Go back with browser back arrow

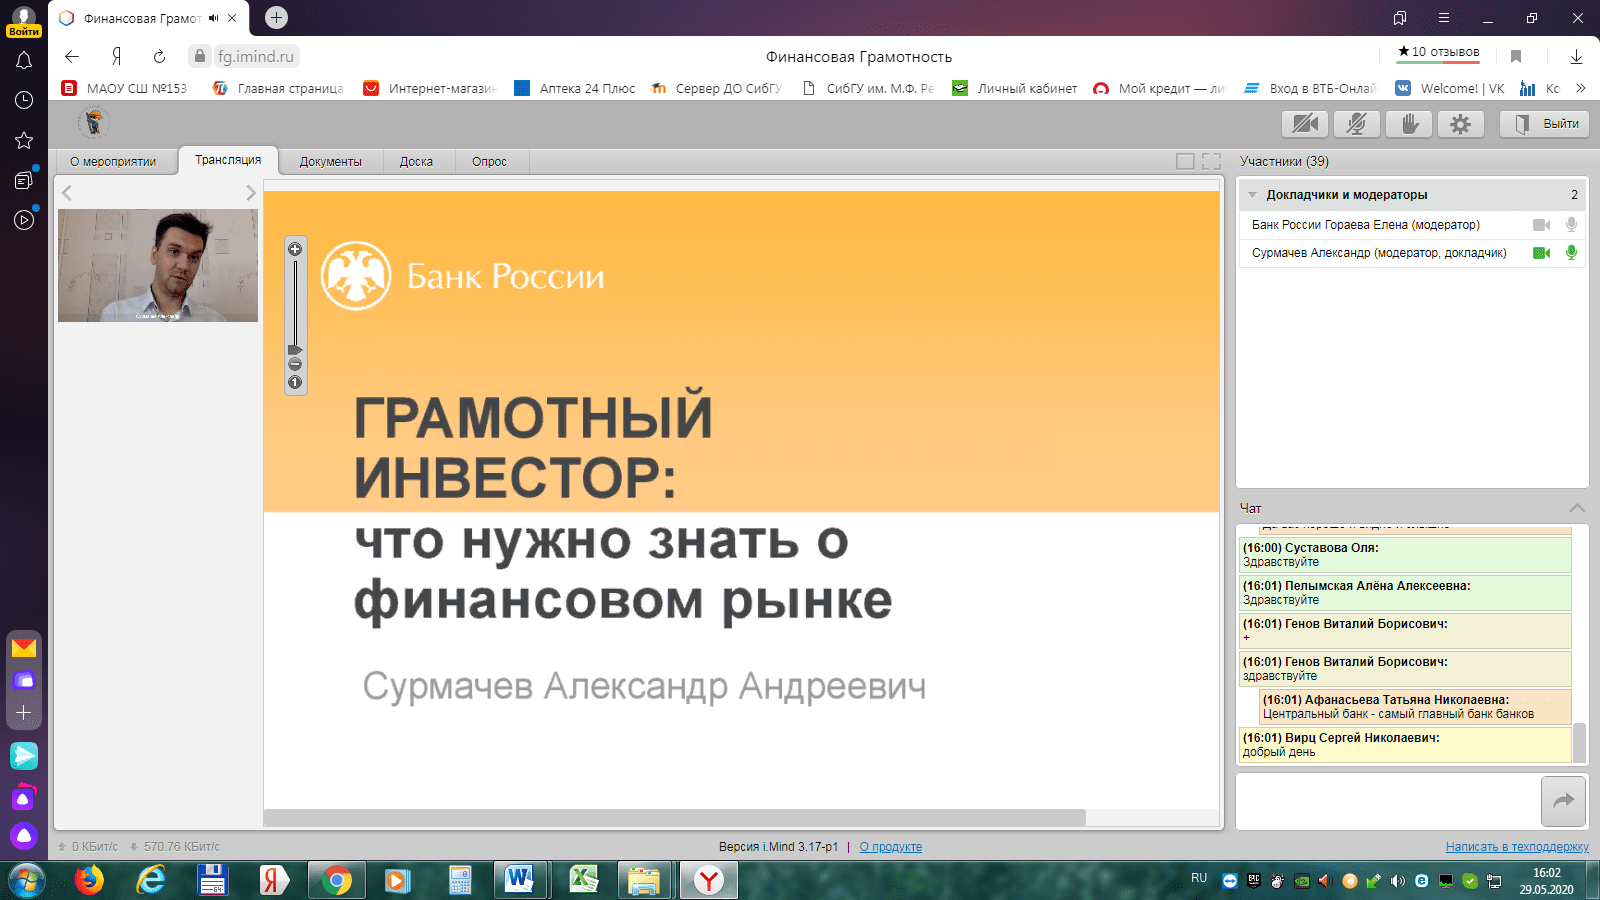point(72,57)
